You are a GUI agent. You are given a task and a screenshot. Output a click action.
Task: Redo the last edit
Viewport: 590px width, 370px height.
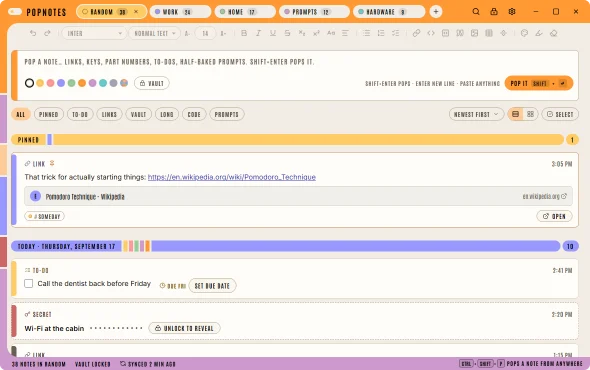[47, 33]
